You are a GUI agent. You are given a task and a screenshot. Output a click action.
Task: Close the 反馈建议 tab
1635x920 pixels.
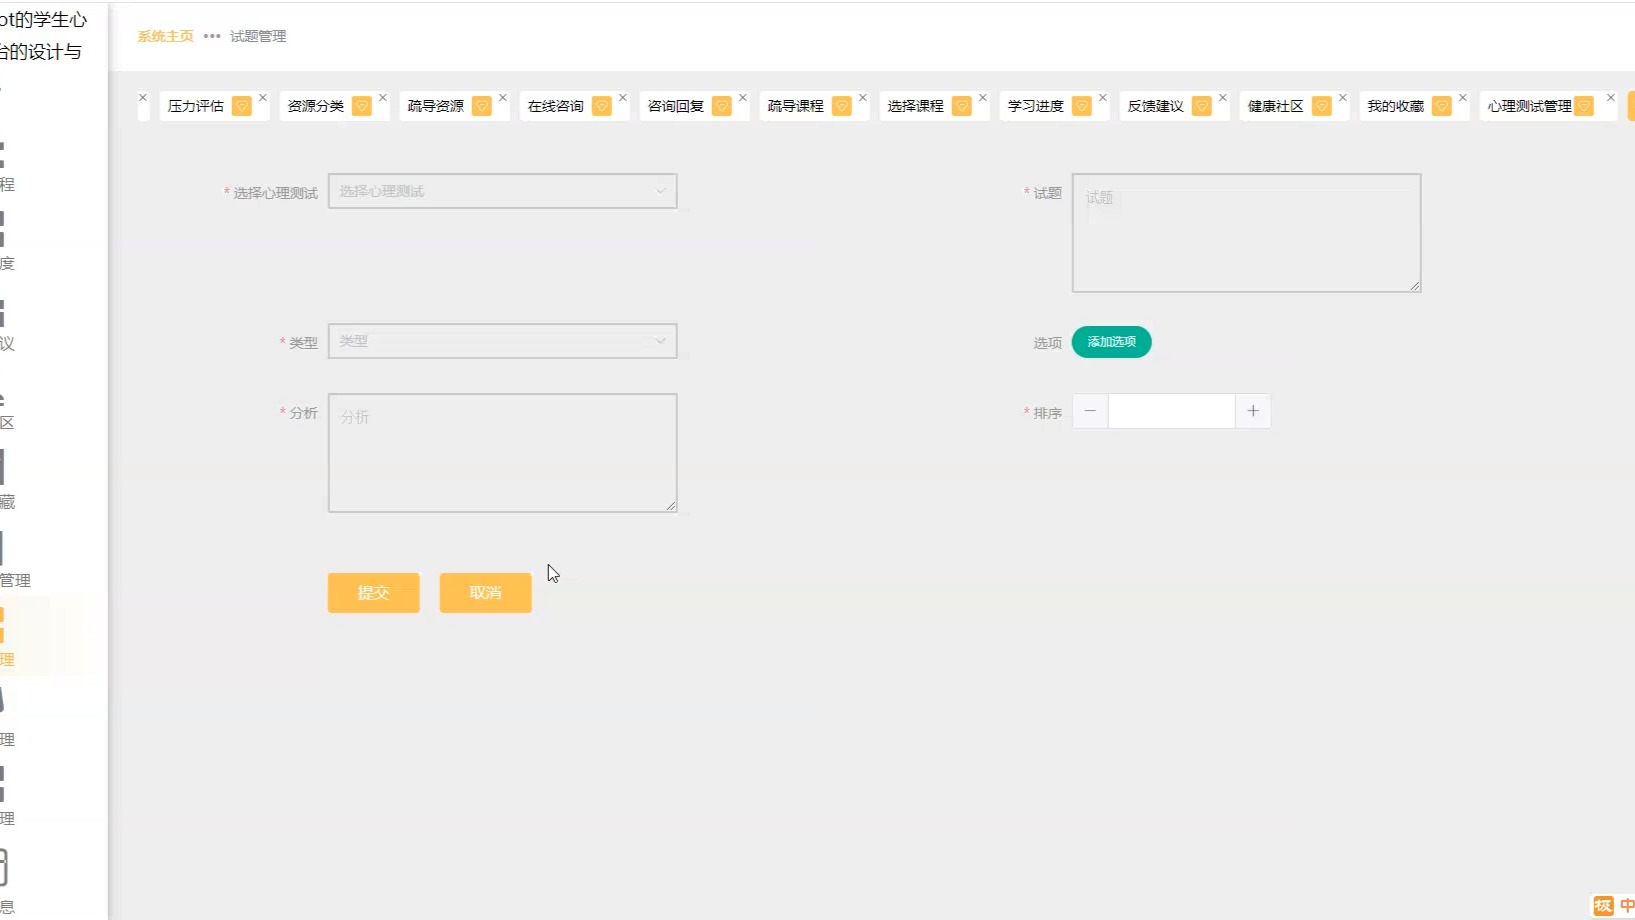tap(1223, 98)
